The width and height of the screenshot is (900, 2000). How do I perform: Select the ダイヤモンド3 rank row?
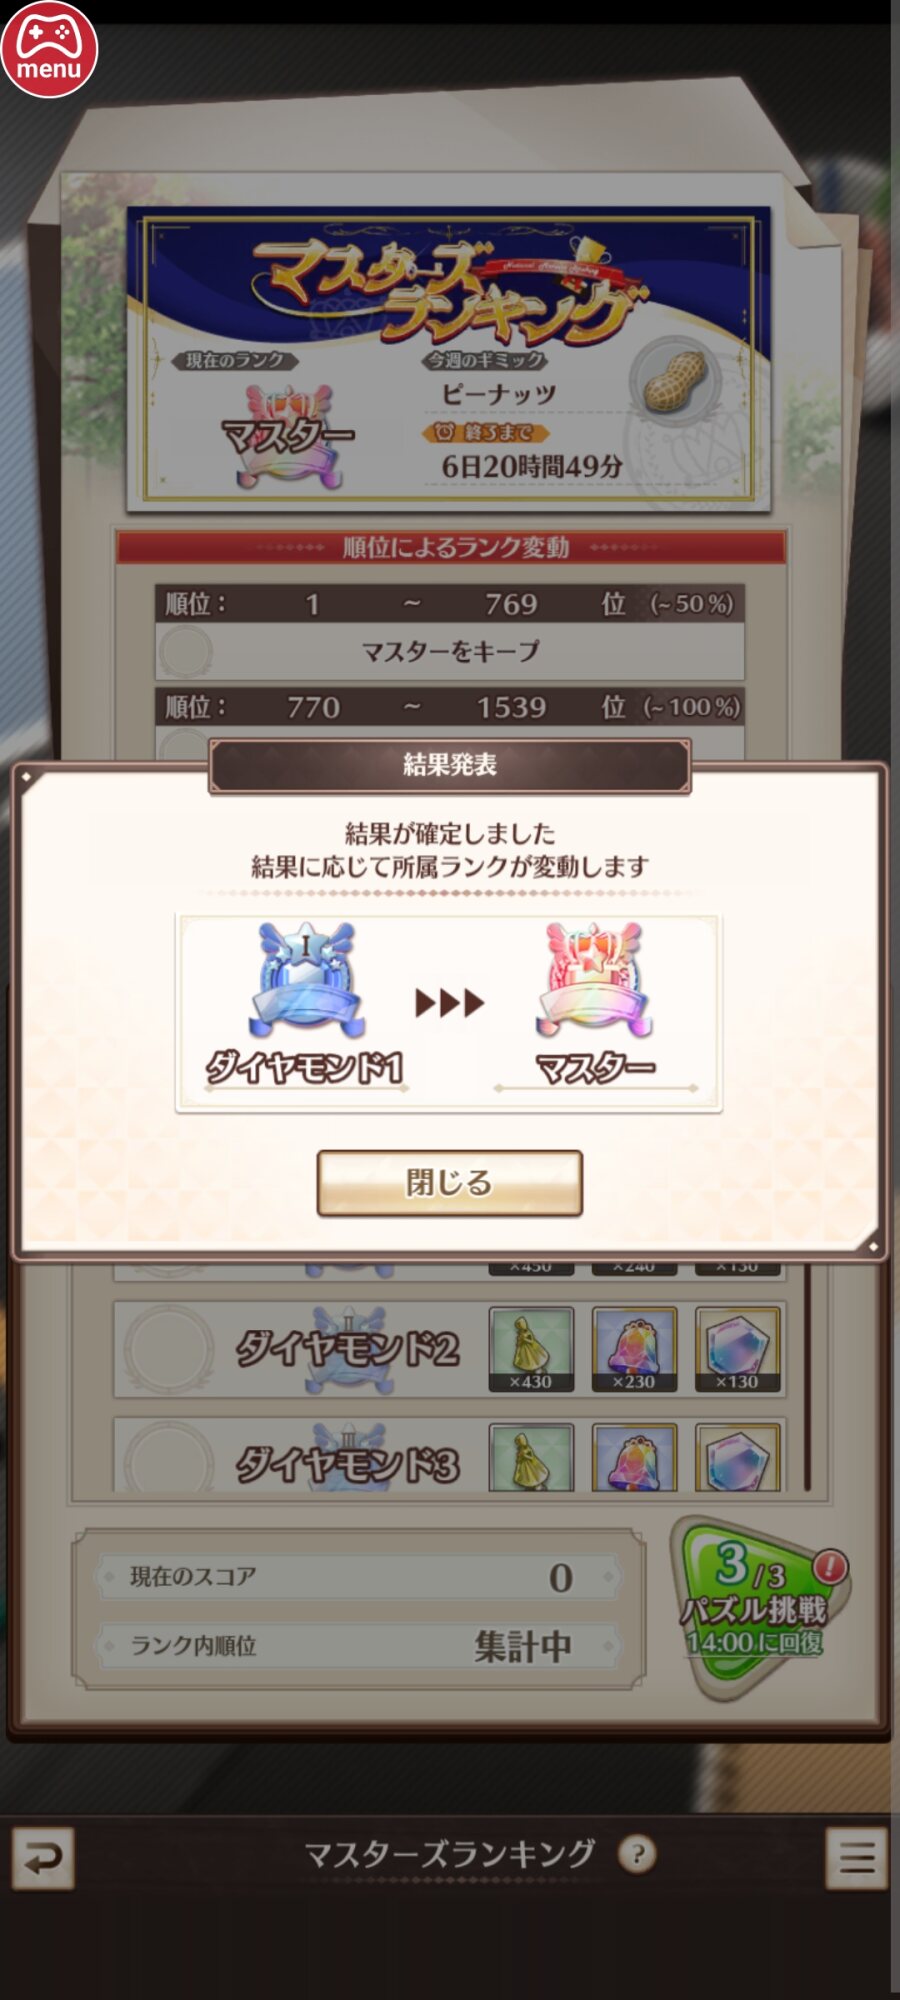point(449,1456)
